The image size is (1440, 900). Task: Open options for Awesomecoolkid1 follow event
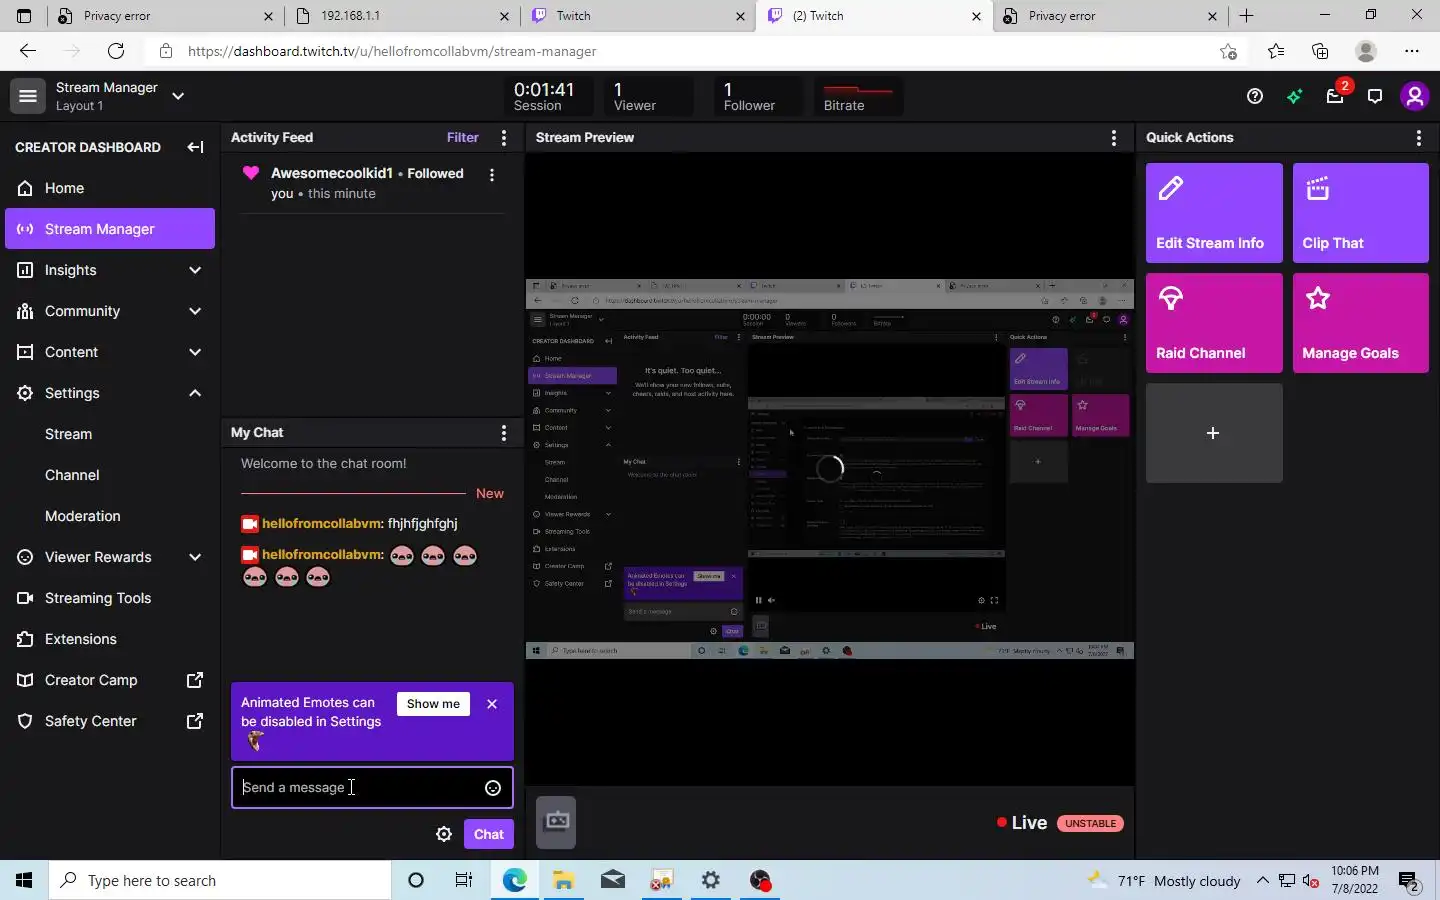point(491,175)
